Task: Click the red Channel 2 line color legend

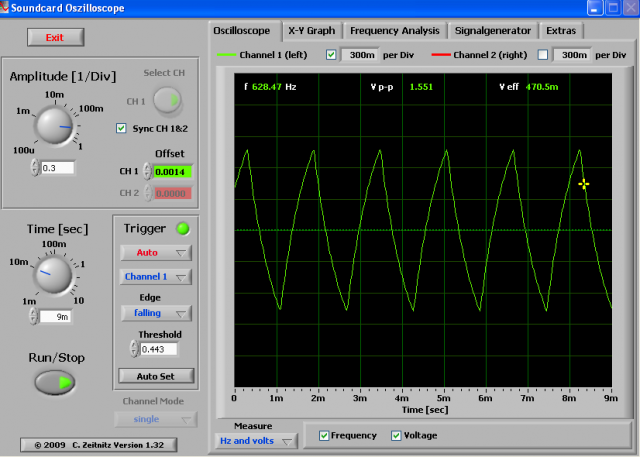Action: tap(441, 55)
